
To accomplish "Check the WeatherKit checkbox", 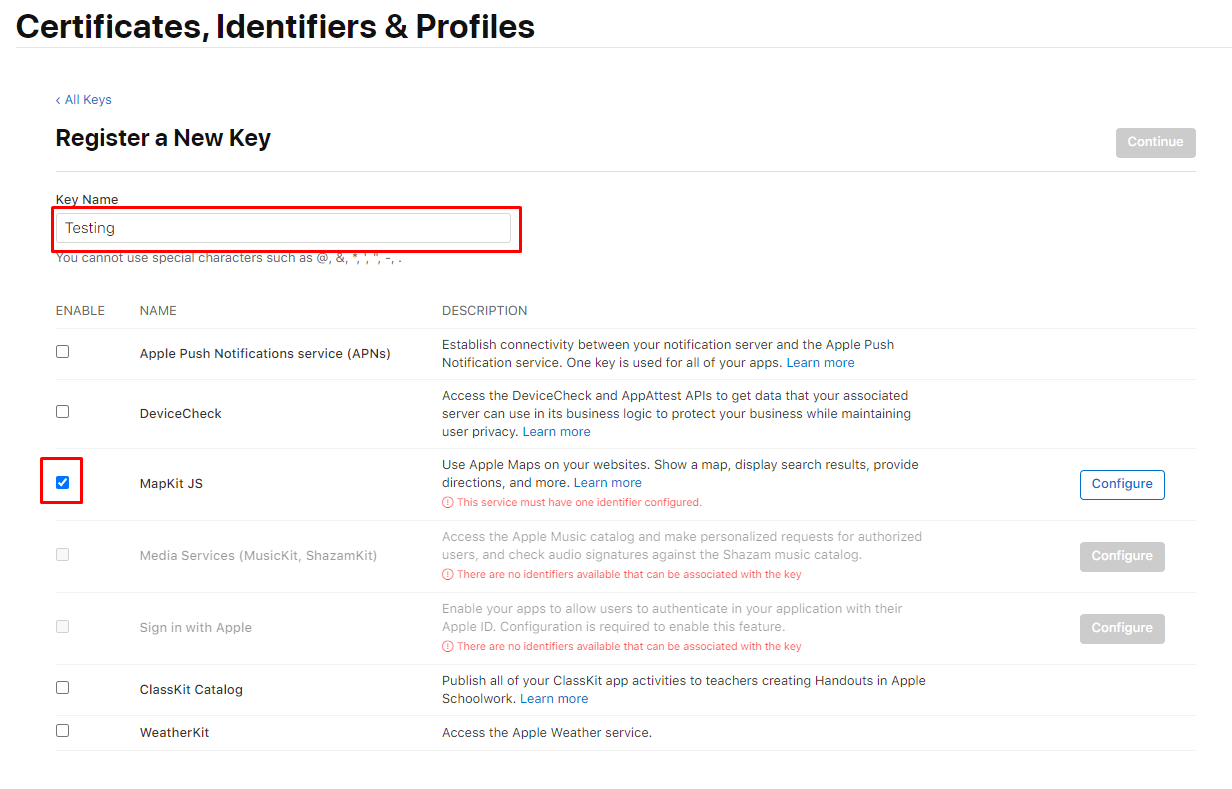I will pyautogui.click(x=63, y=731).
